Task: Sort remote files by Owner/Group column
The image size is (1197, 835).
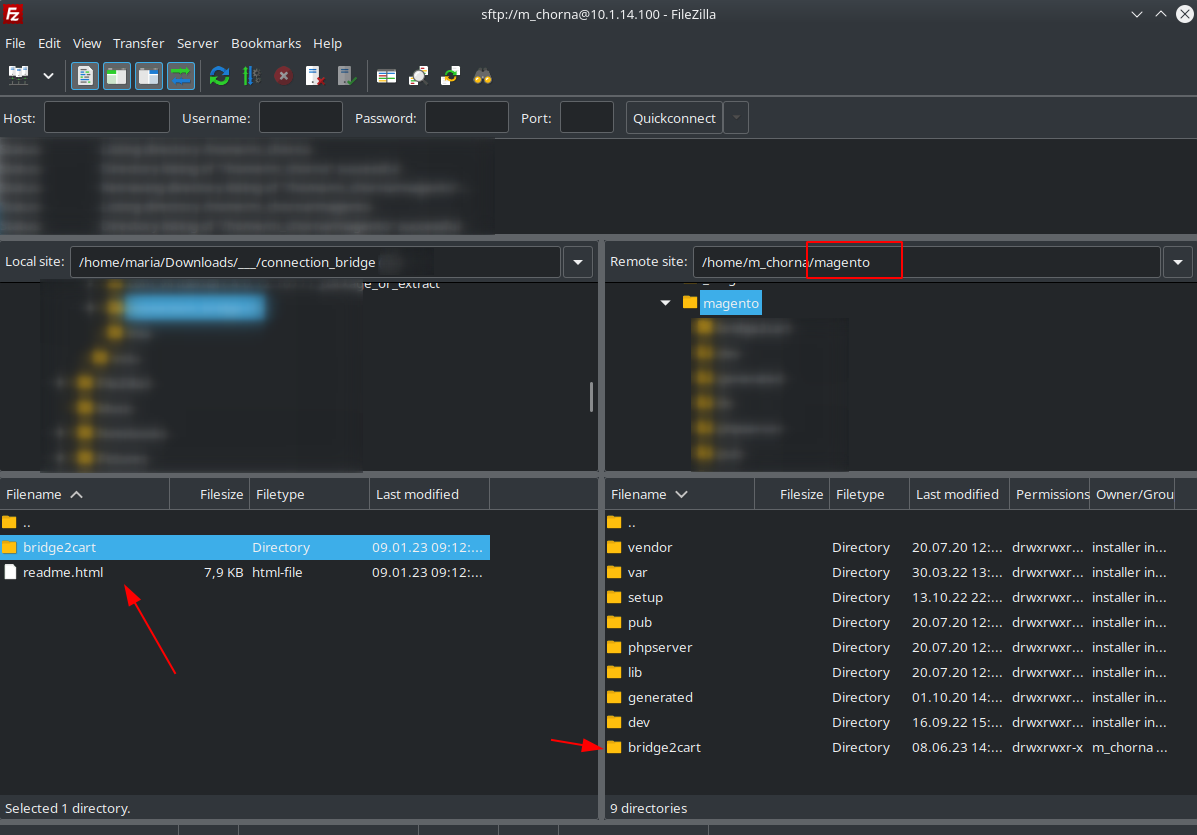Action: [x=1134, y=494]
